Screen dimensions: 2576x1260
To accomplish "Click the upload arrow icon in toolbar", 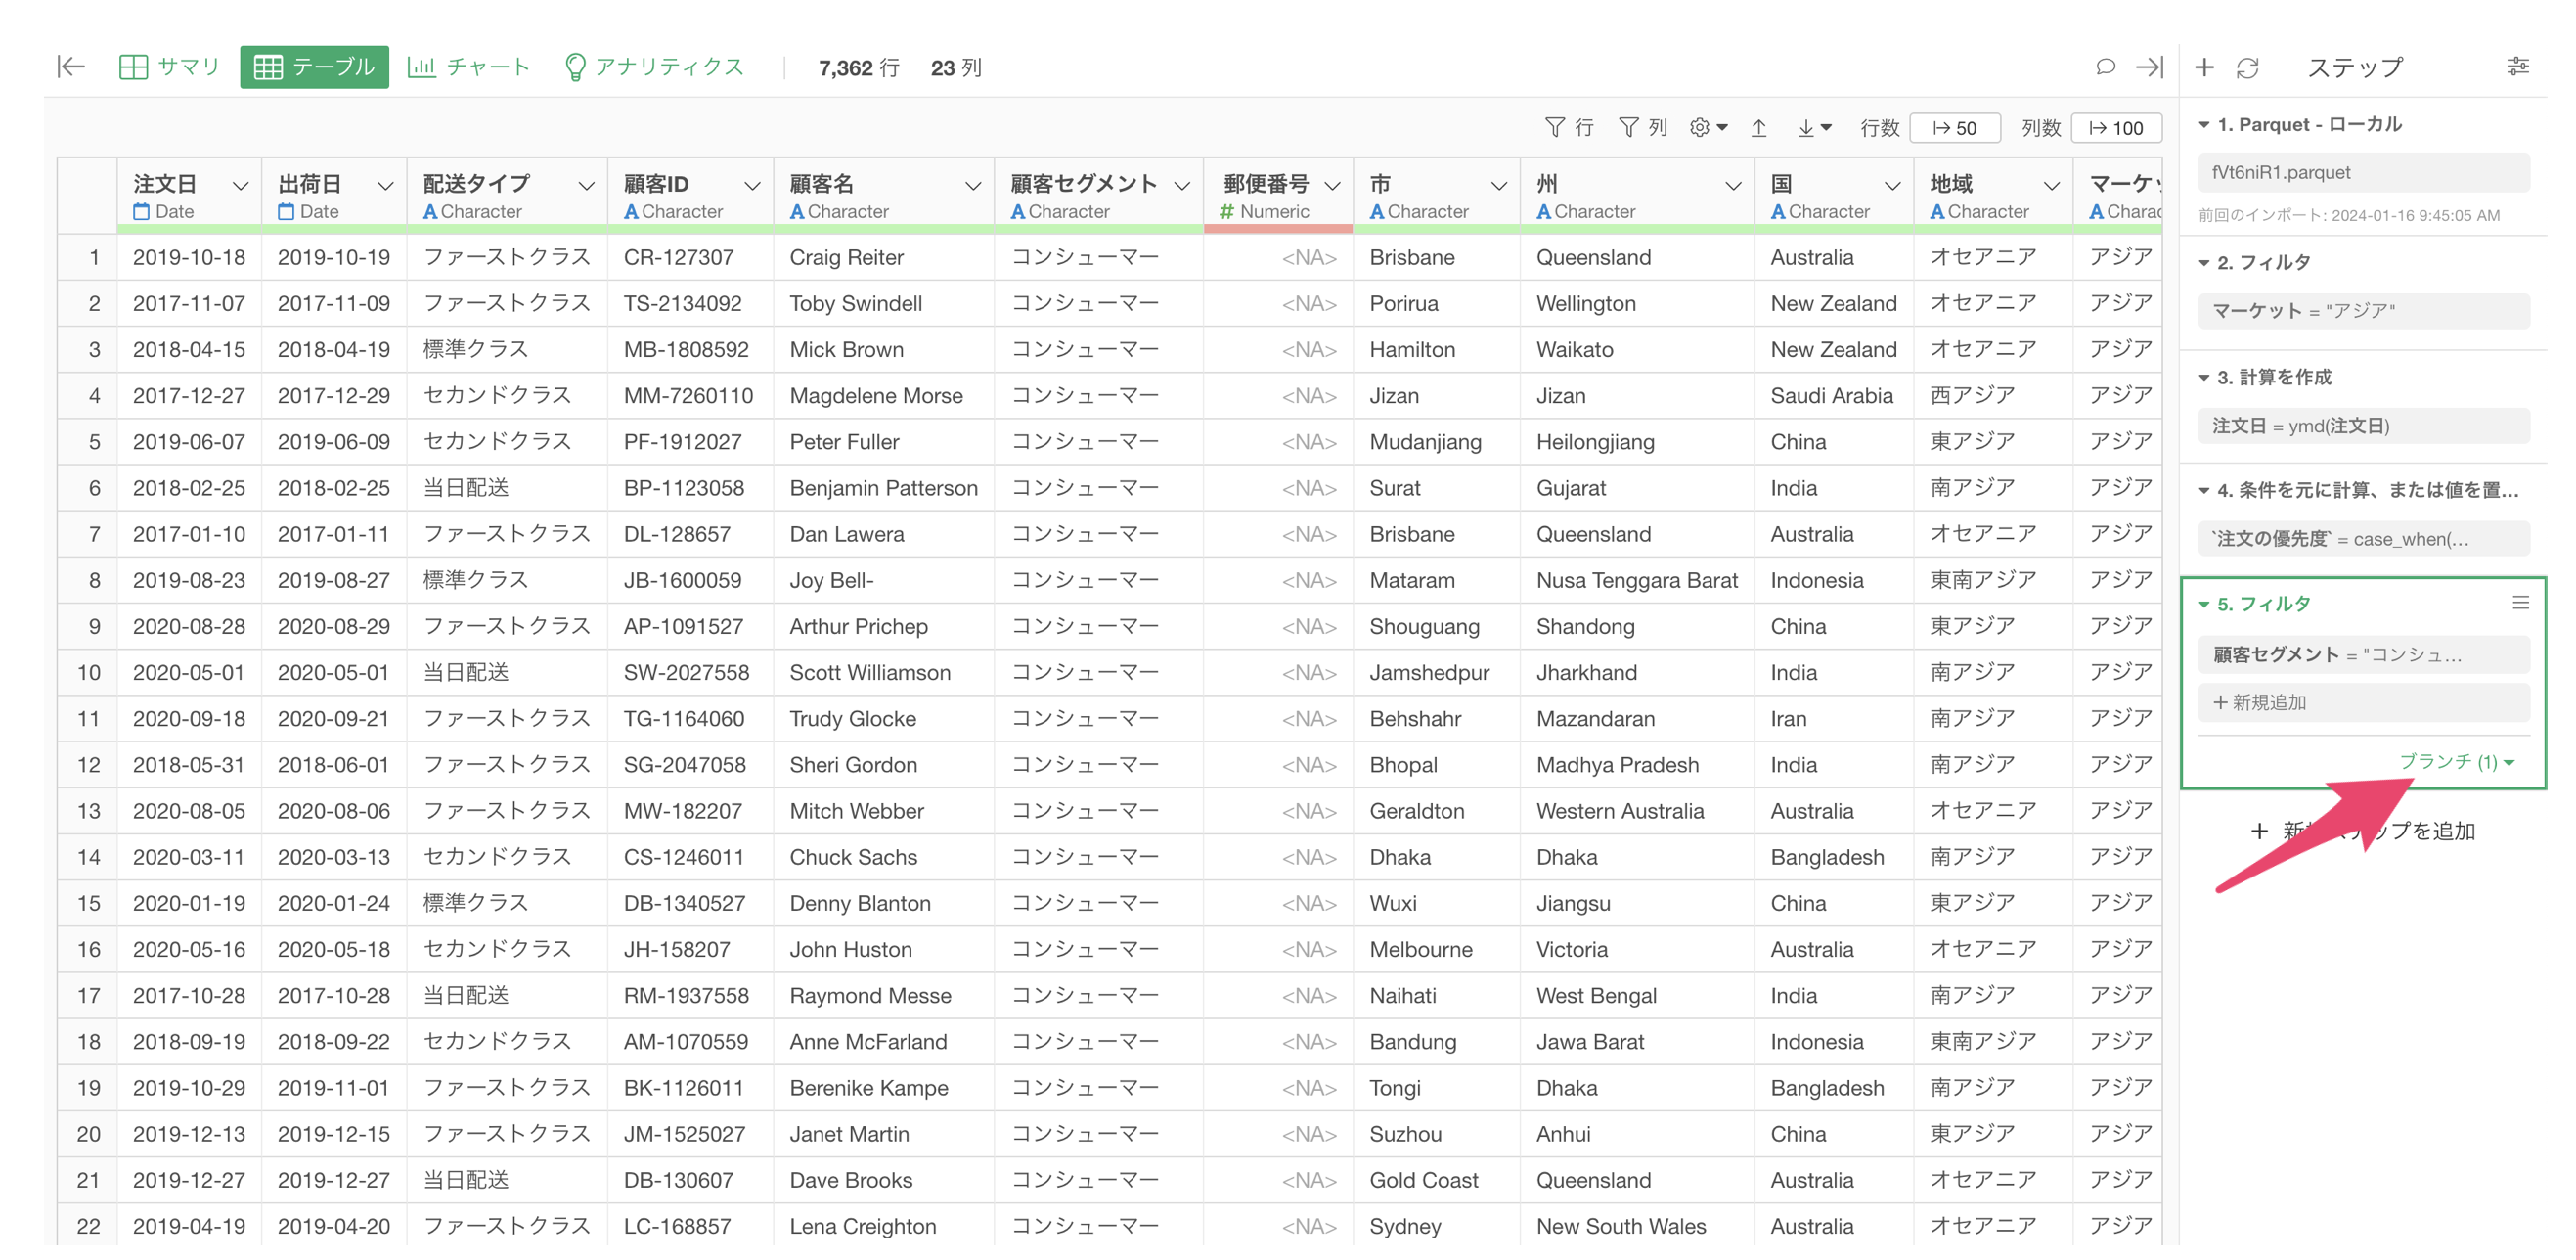I will [x=1759, y=128].
